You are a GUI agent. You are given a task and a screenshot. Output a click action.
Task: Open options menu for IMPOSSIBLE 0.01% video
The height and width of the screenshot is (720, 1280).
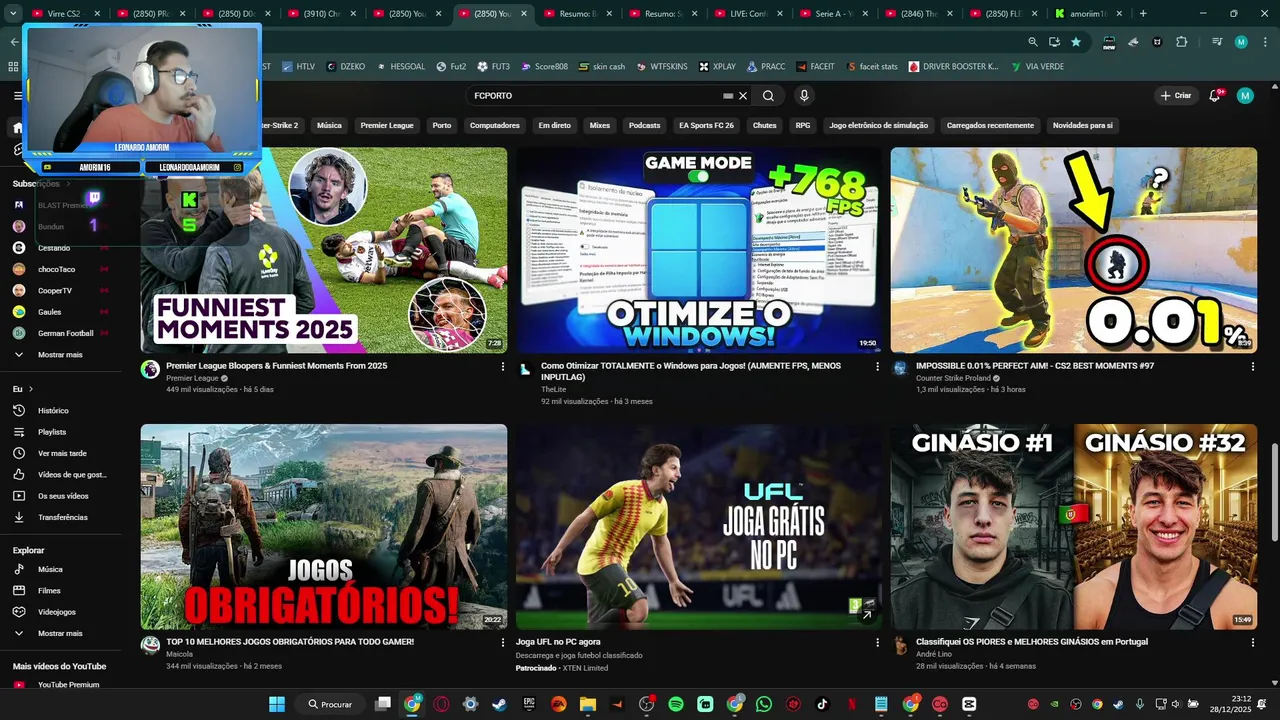pyautogui.click(x=1253, y=367)
